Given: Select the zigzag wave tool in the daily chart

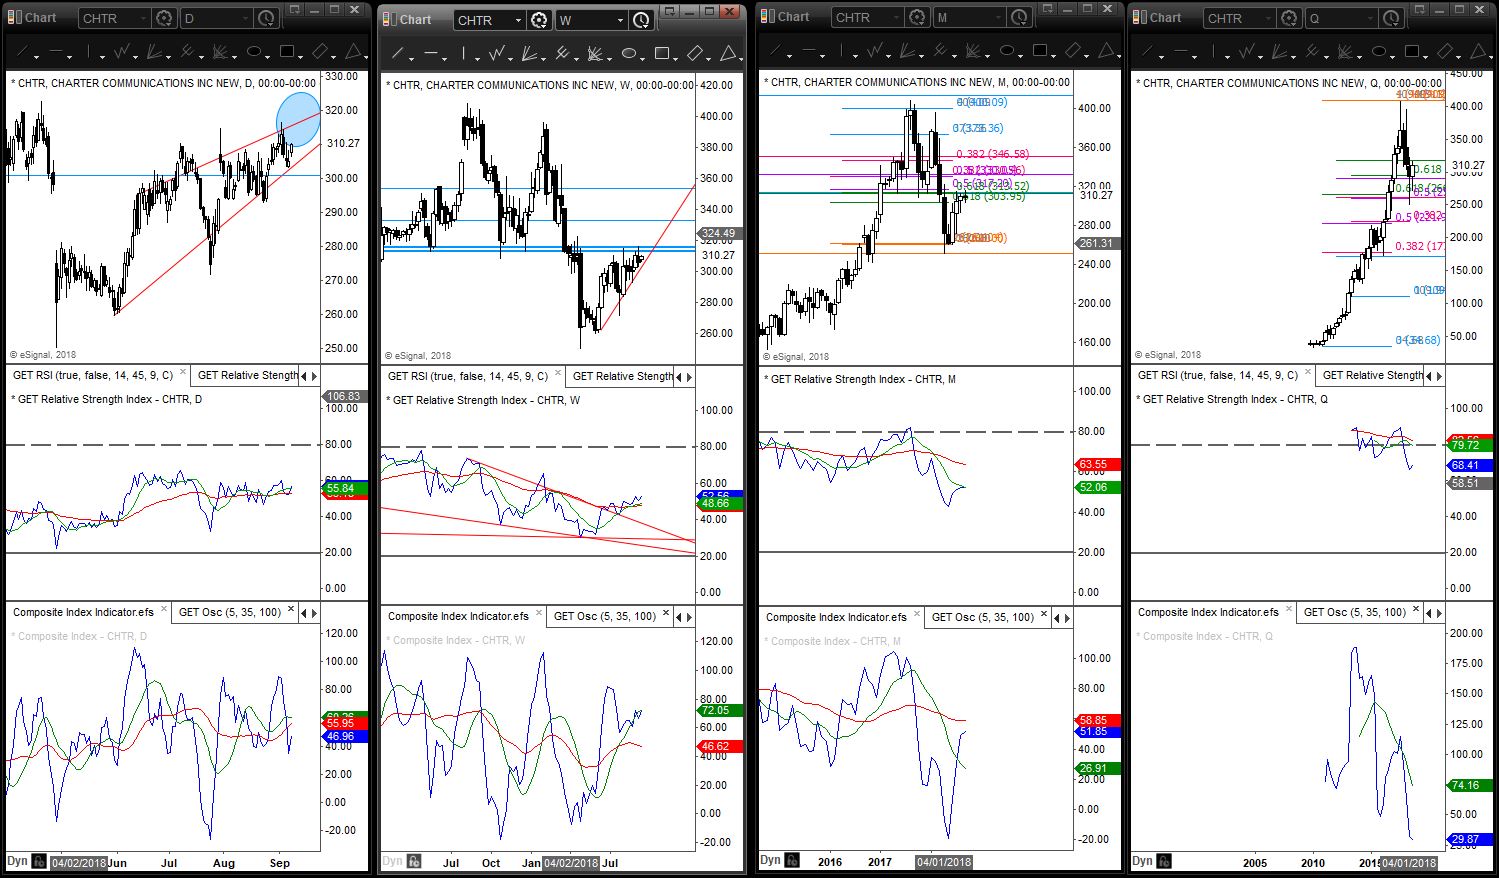Looking at the screenshot, I should (x=123, y=52).
